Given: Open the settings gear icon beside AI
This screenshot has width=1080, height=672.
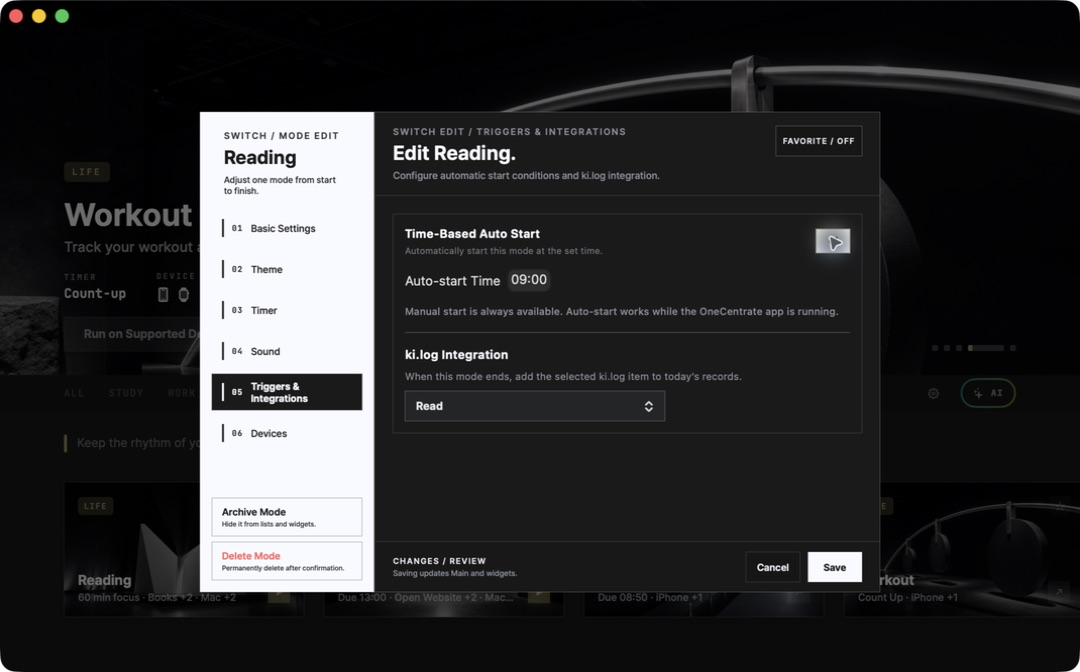Looking at the screenshot, I should [x=933, y=393].
